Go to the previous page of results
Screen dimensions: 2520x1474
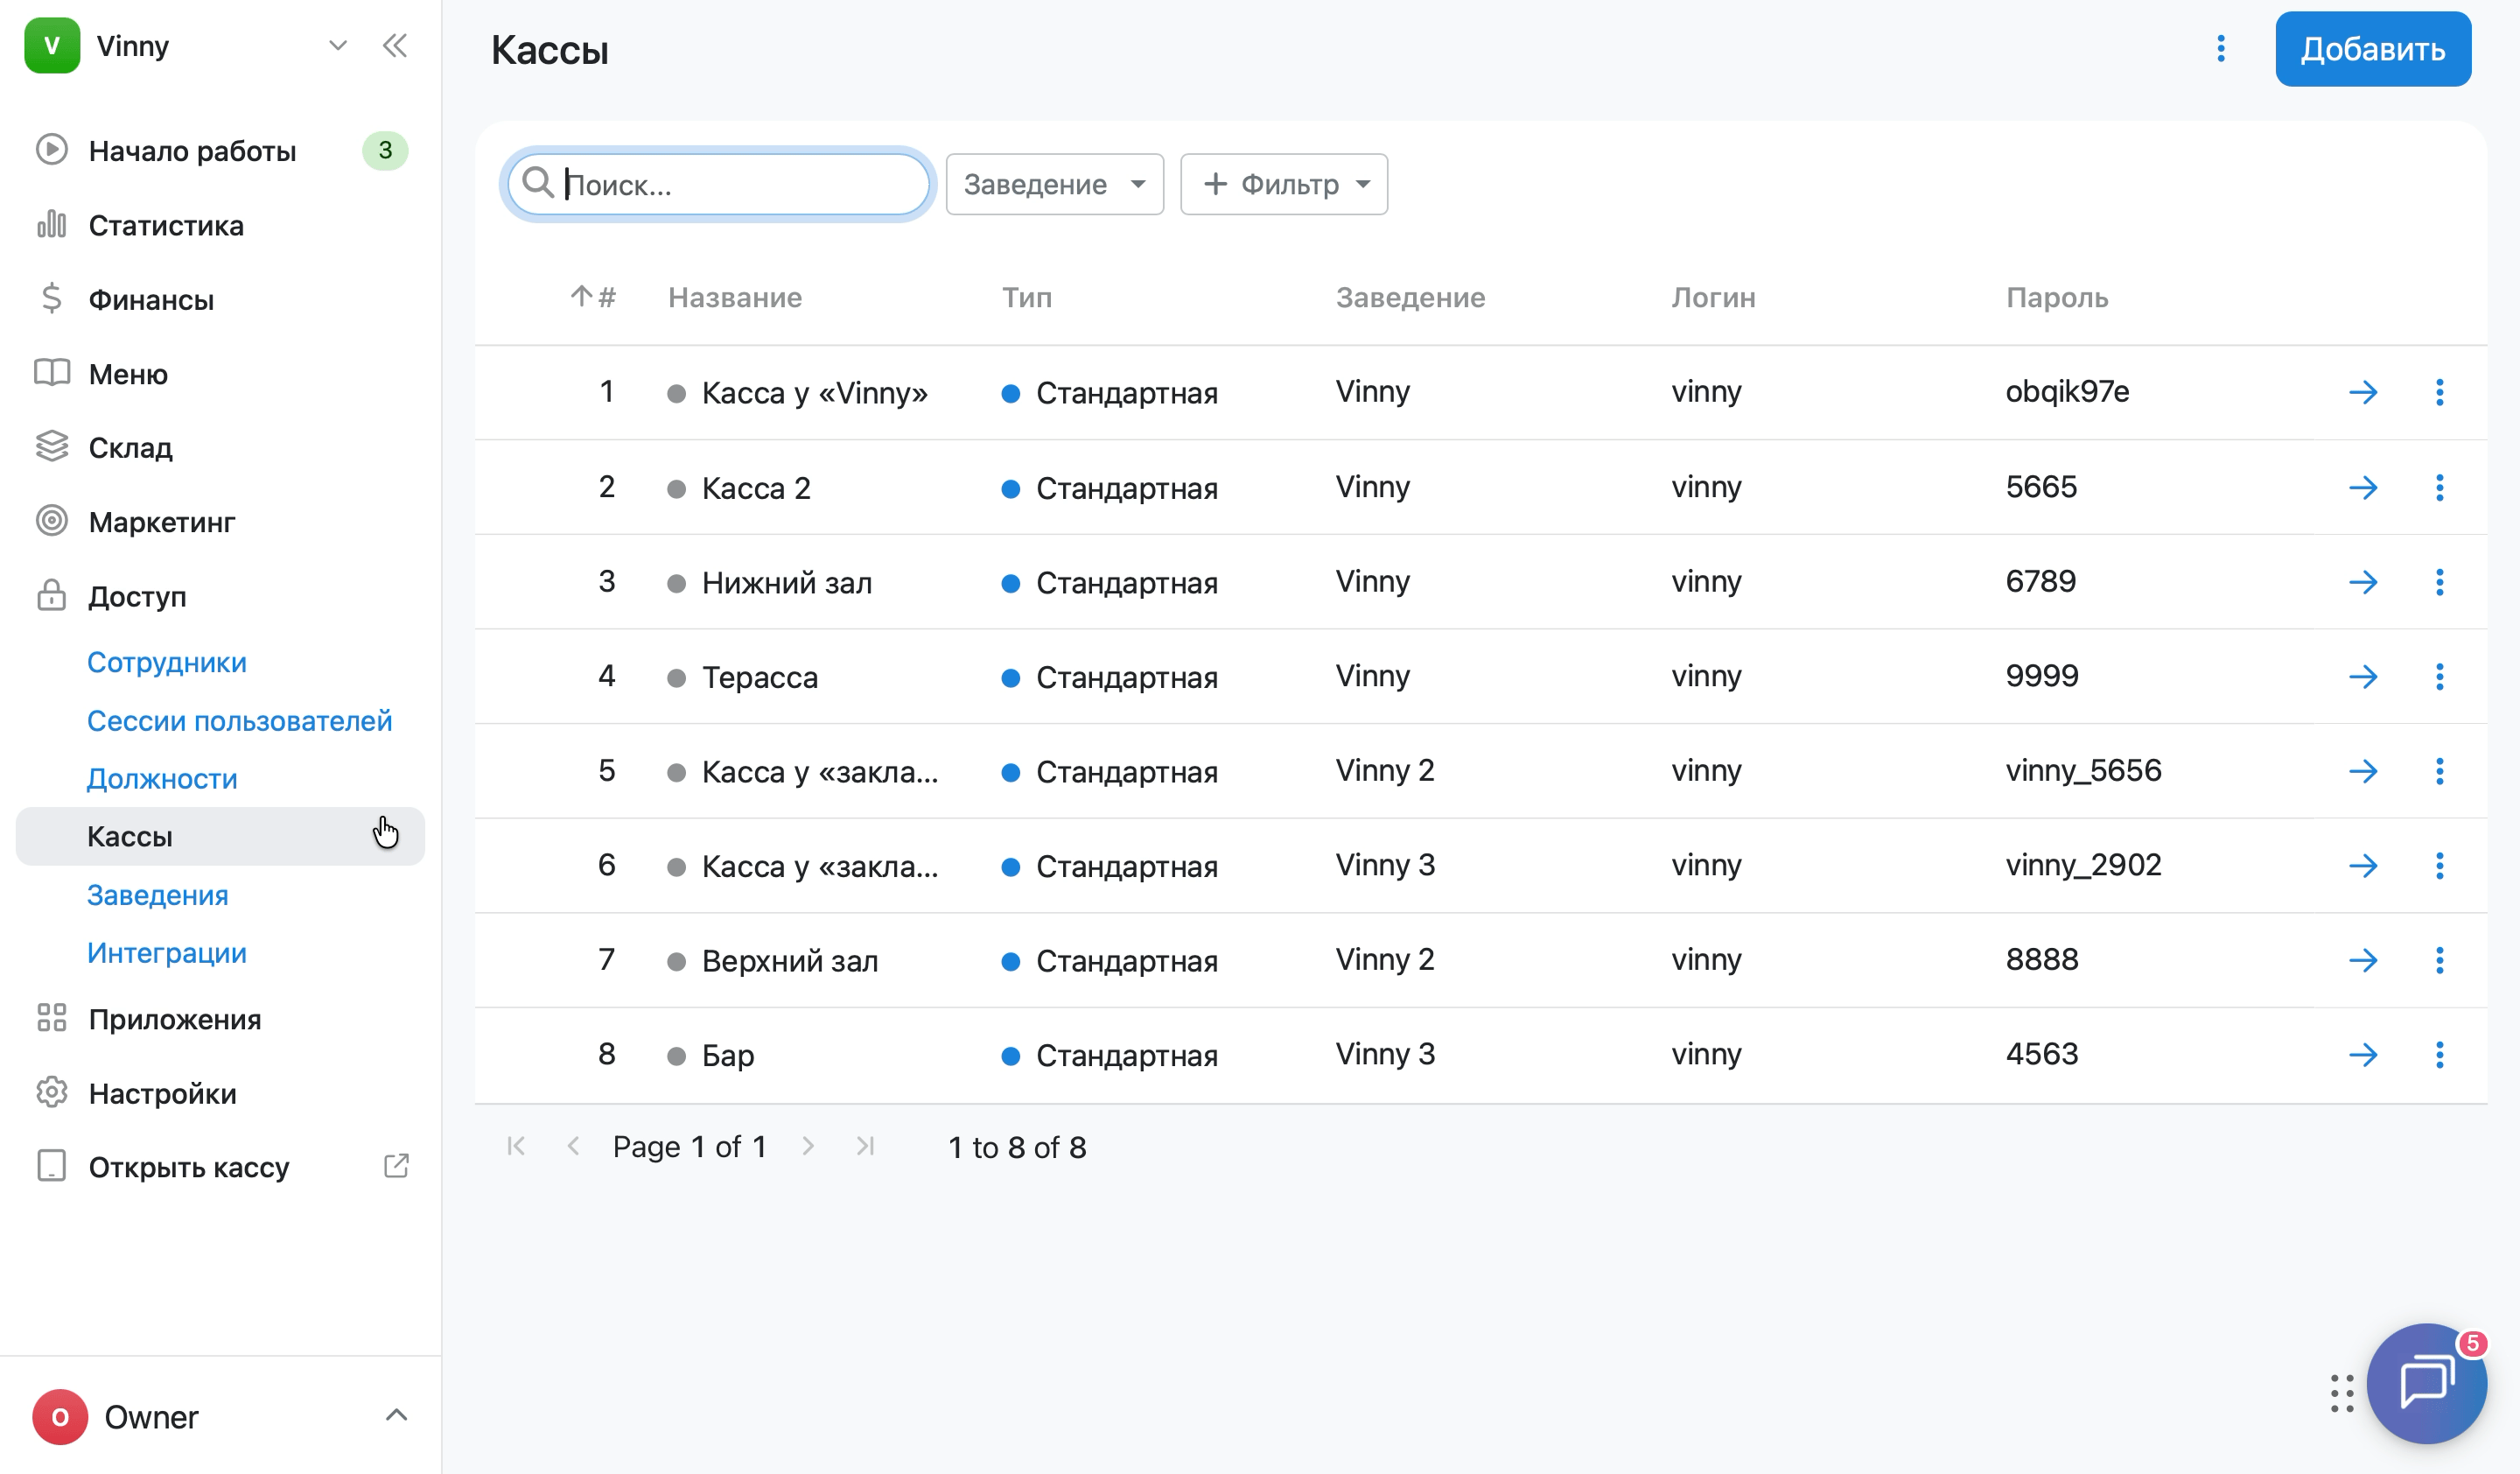tap(573, 1146)
